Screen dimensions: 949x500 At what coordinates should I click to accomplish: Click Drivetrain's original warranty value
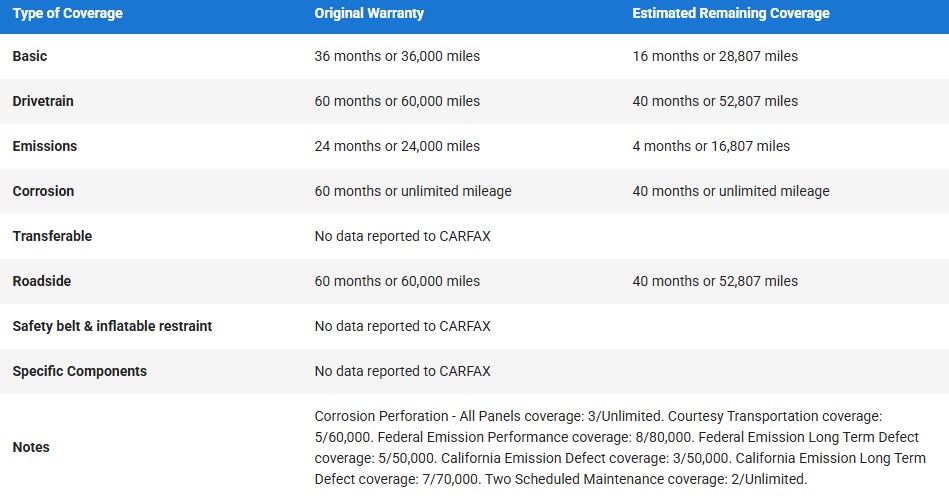pyautogui.click(x=397, y=101)
